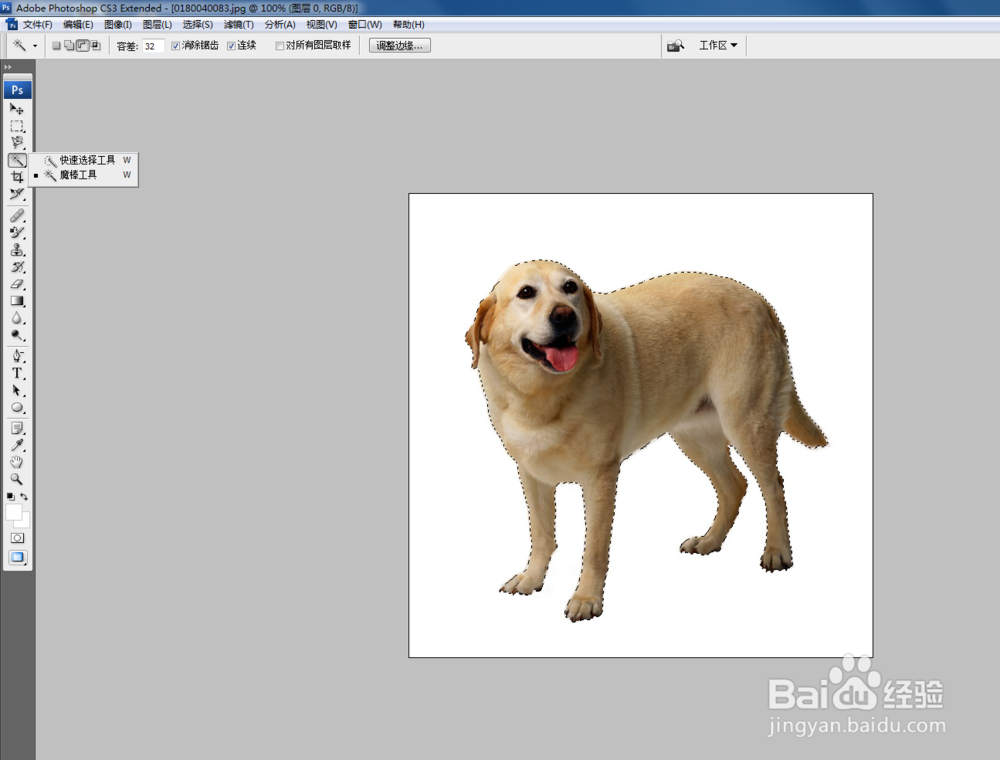Viewport: 1000px width, 760px height.
Task: Click the Zoom magnifier tool
Action: (x=17, y=479)
